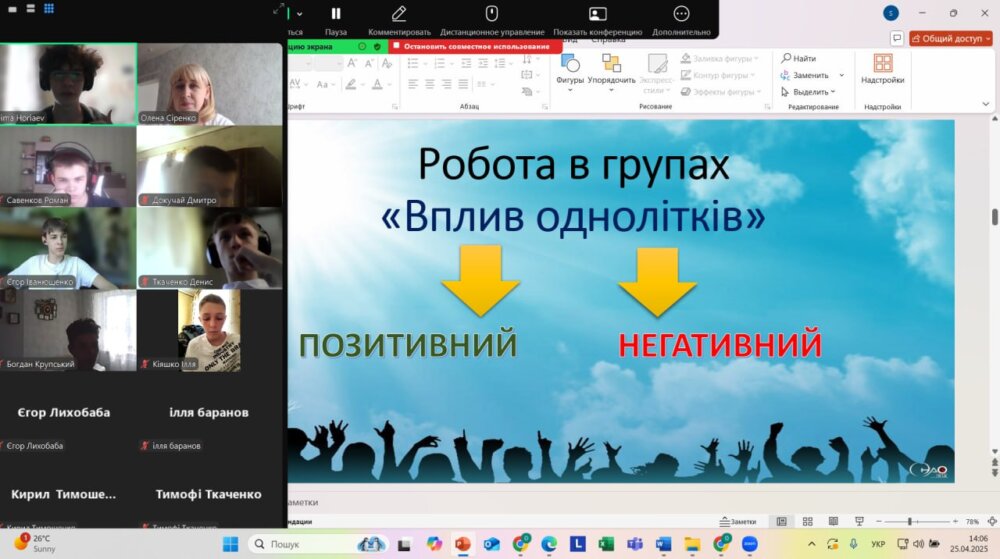
Task: Open Microsoft Teams from the taskbar
Action: (x=635, y=544)
